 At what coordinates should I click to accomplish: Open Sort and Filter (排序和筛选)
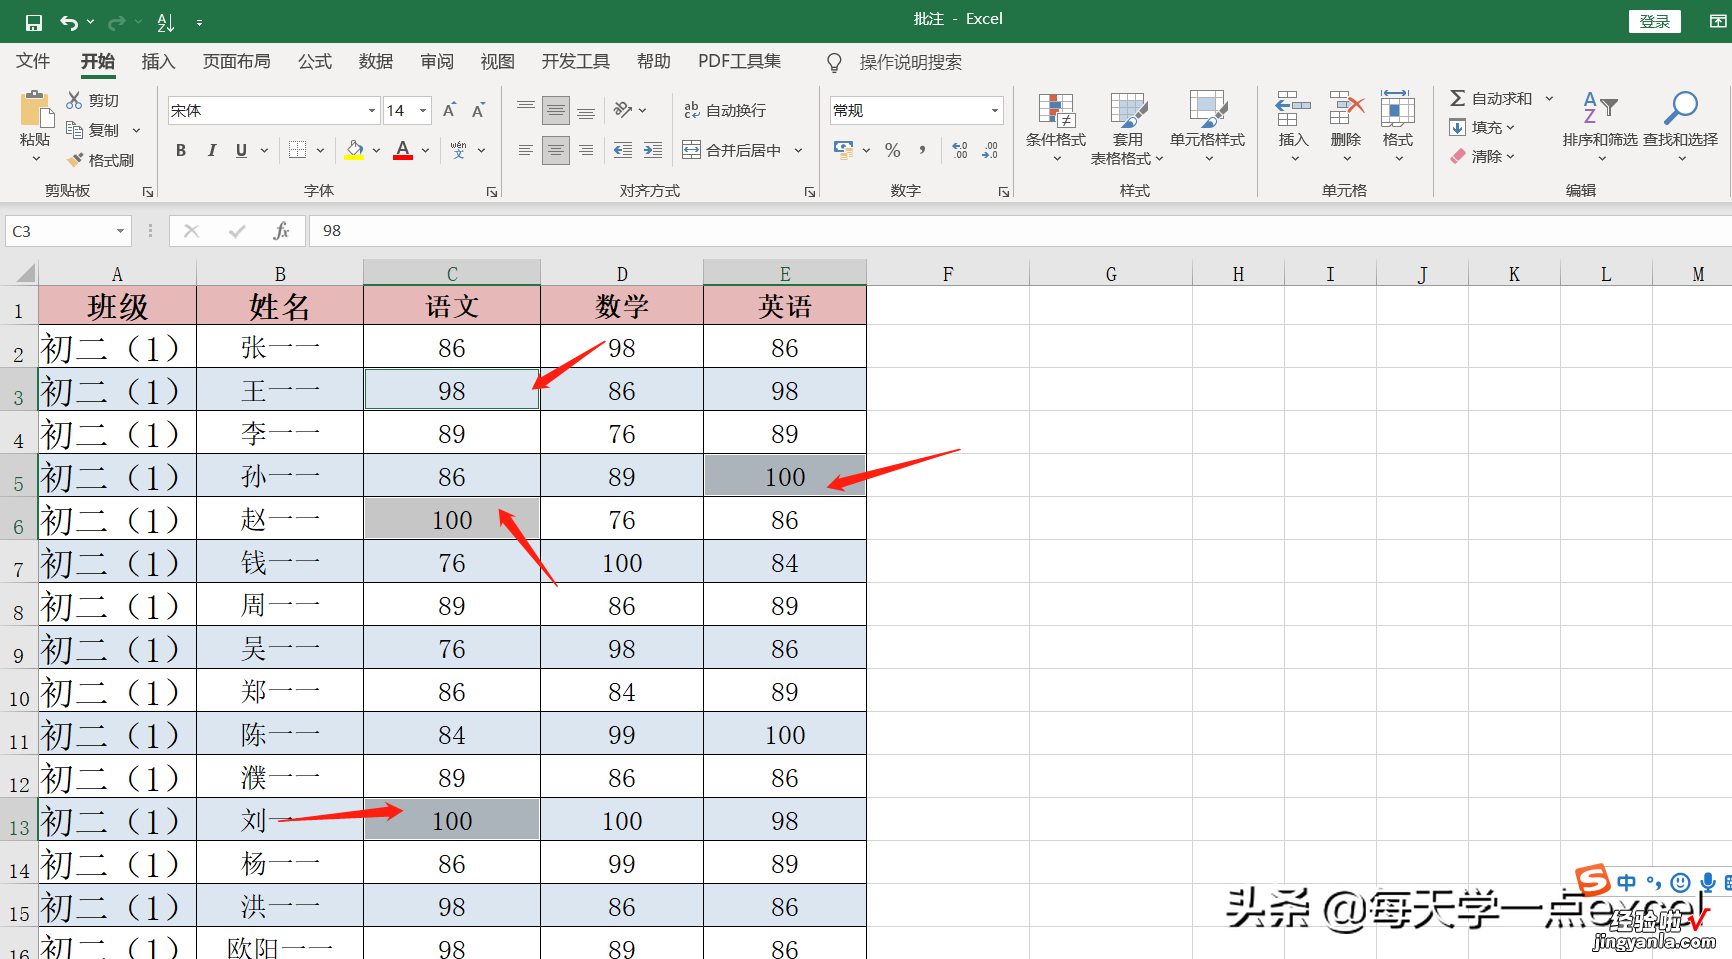[x=1600, y=128]
